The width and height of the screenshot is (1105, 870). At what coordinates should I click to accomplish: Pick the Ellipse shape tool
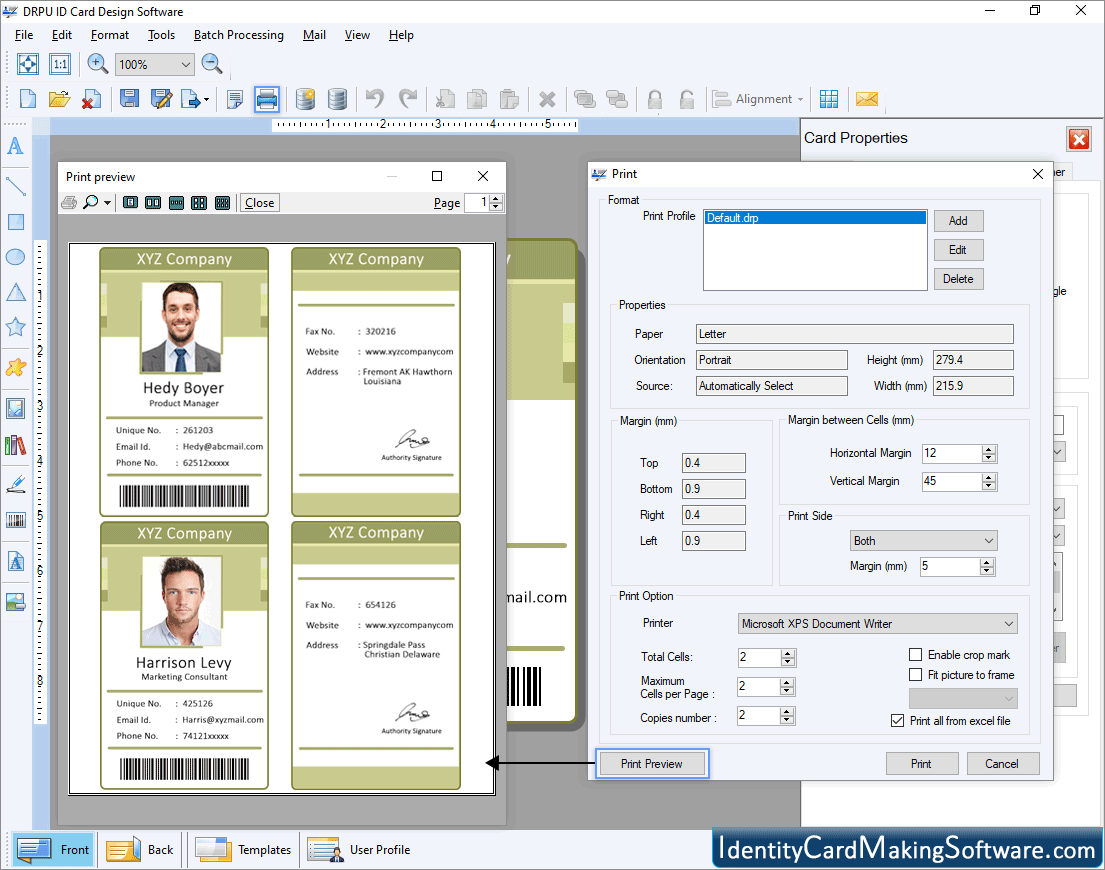pos(15,257)
